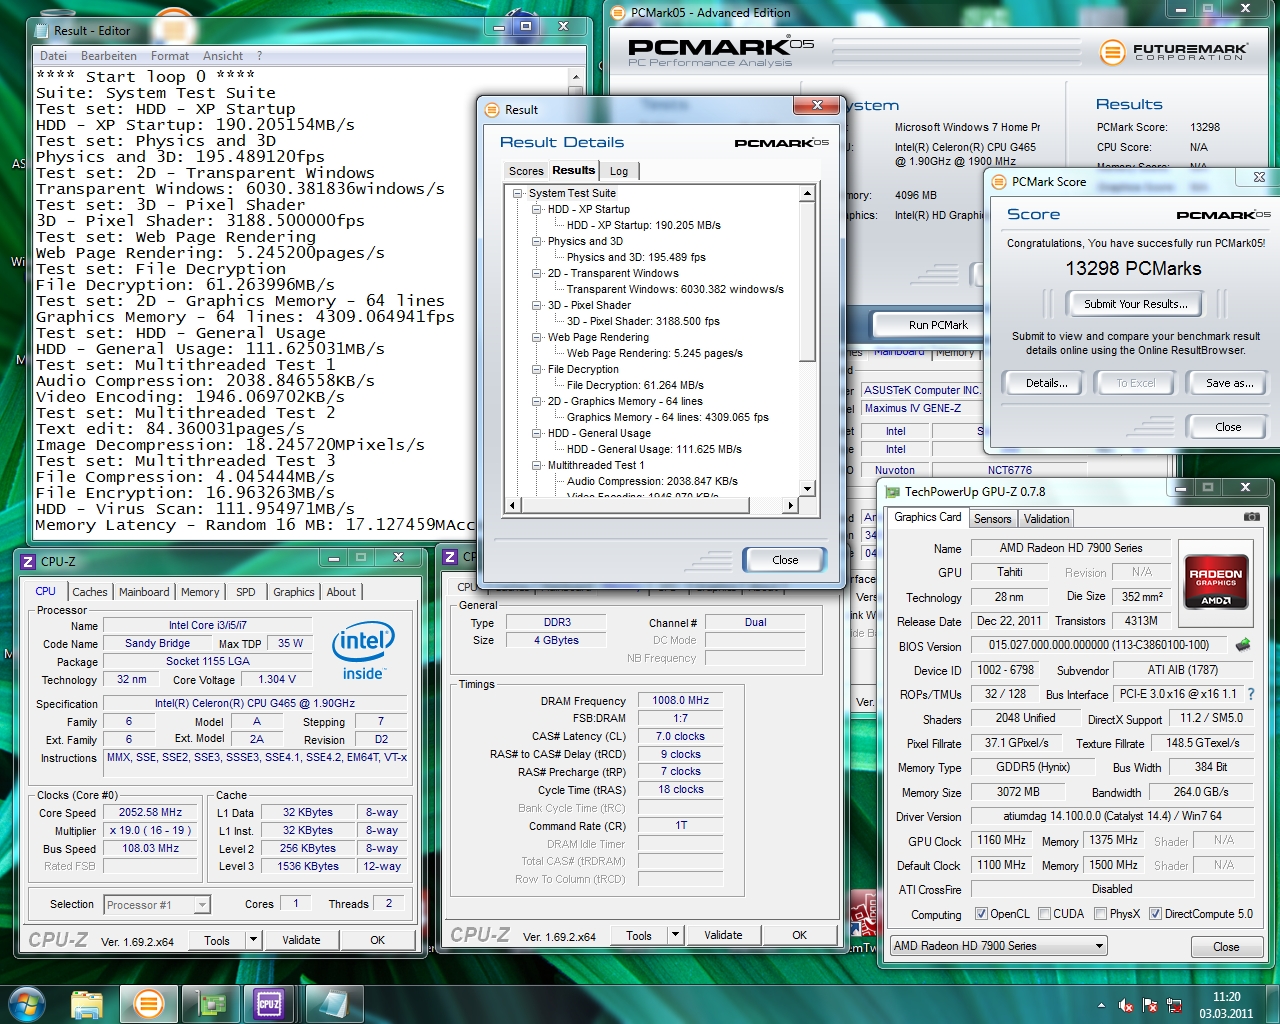Click the BIOS save chip icon in GPU-Z
Viewport: 1280px width, 1024px height.
[x=1243, y=645]
